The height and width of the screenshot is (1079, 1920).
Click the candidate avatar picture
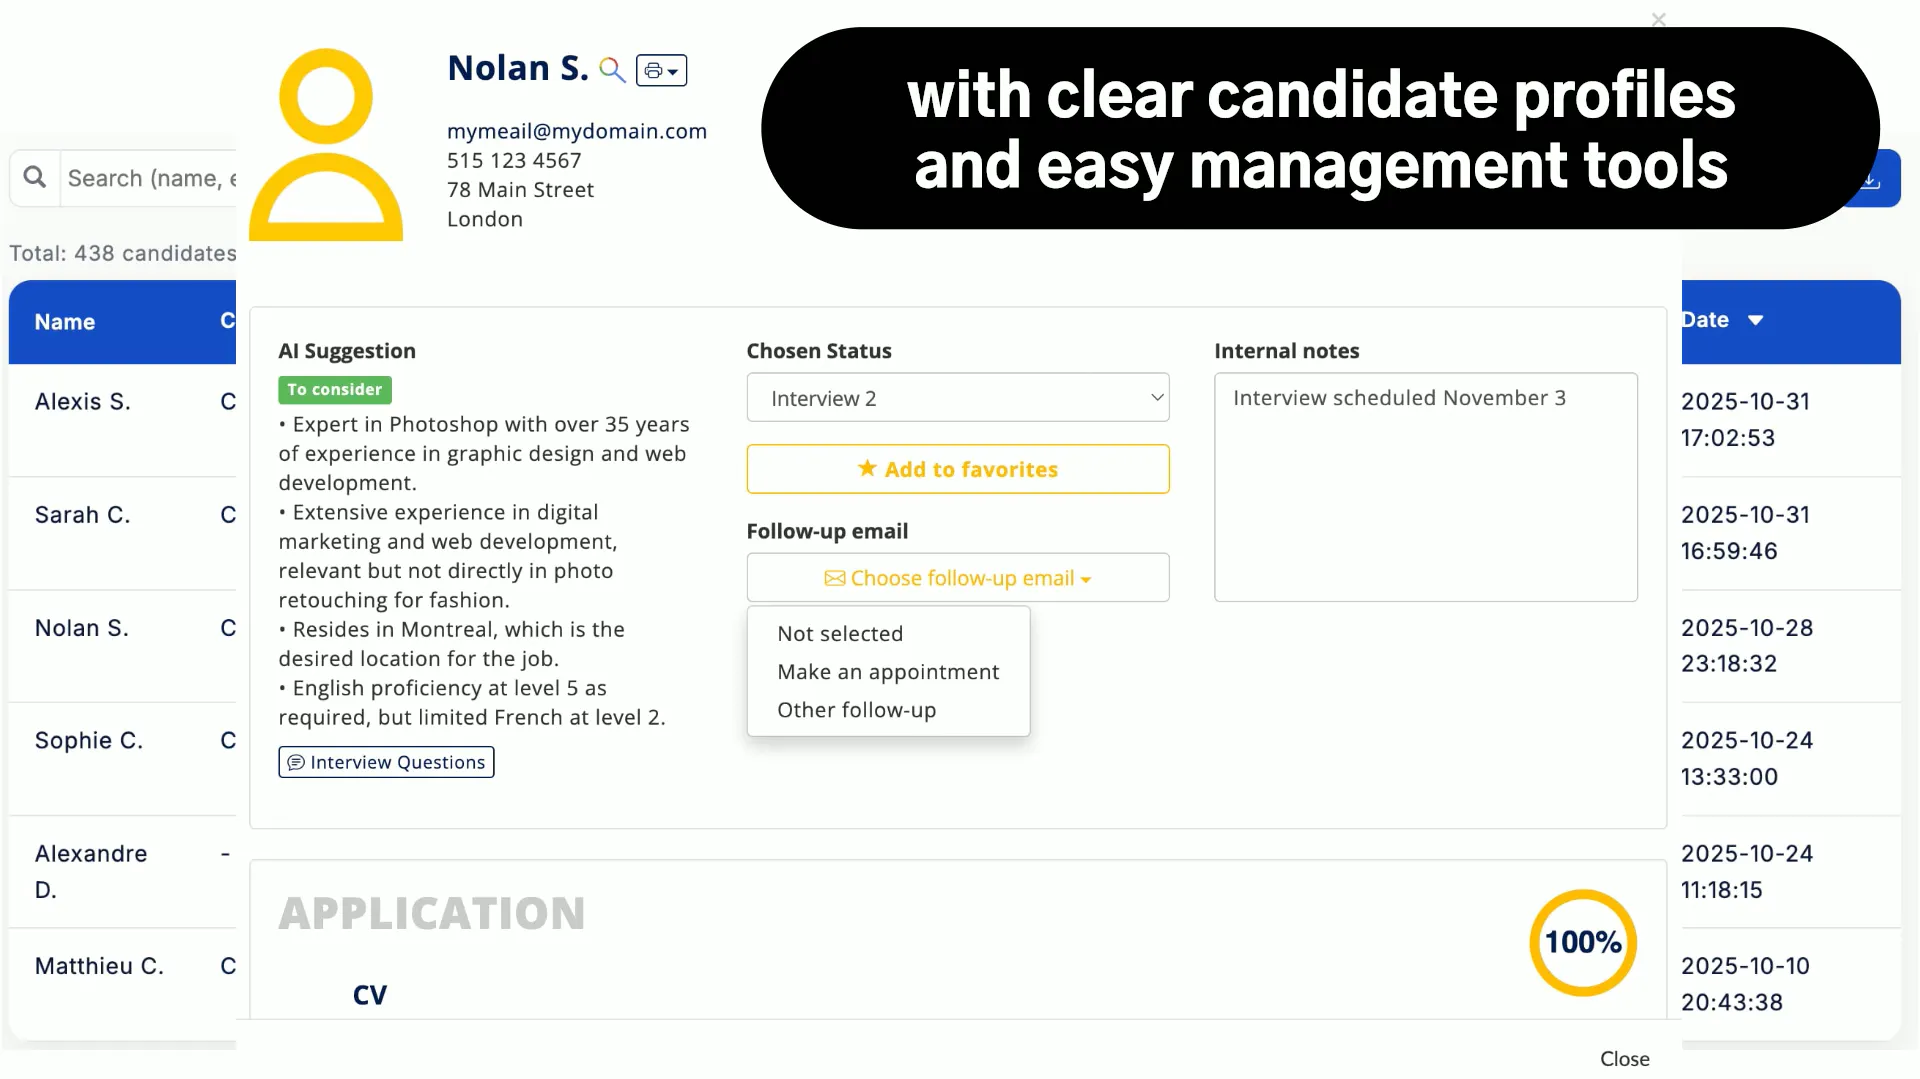coord(326,144)
